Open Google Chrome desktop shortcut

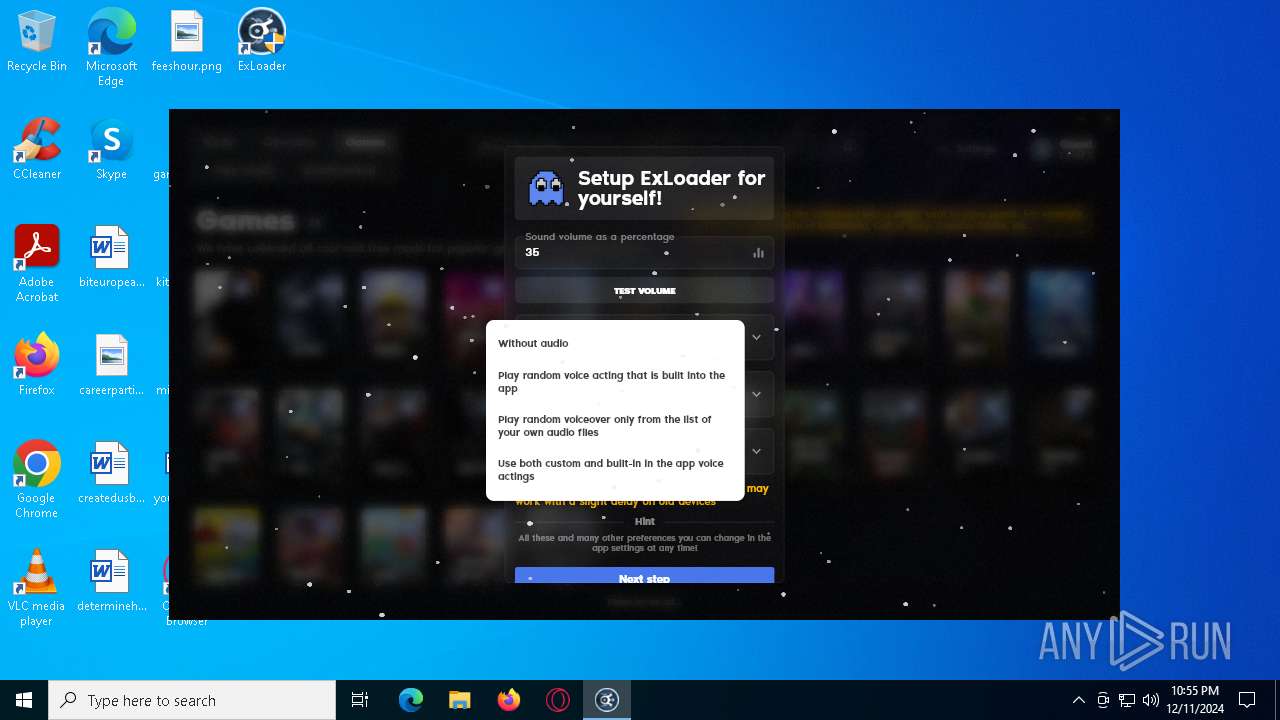coord(37,480)
